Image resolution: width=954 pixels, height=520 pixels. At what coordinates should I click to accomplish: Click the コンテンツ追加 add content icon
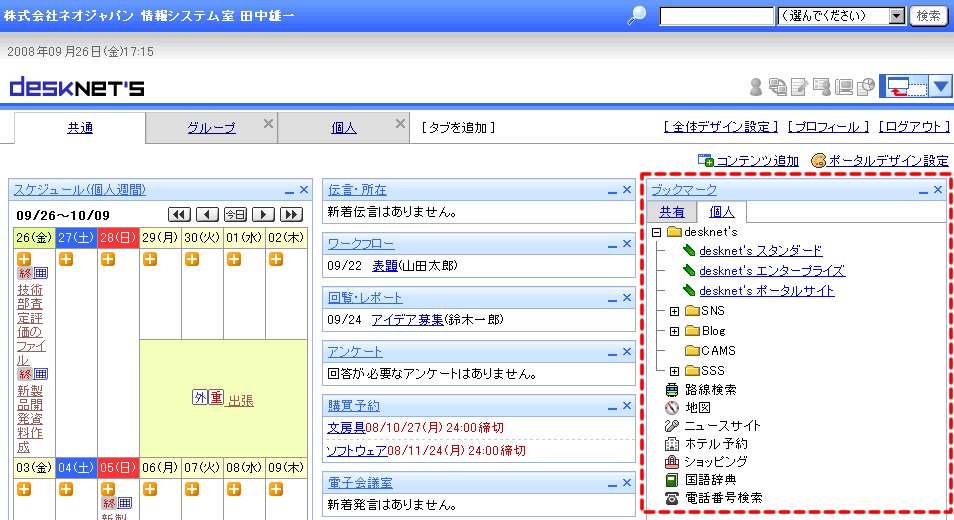point(706,160)
